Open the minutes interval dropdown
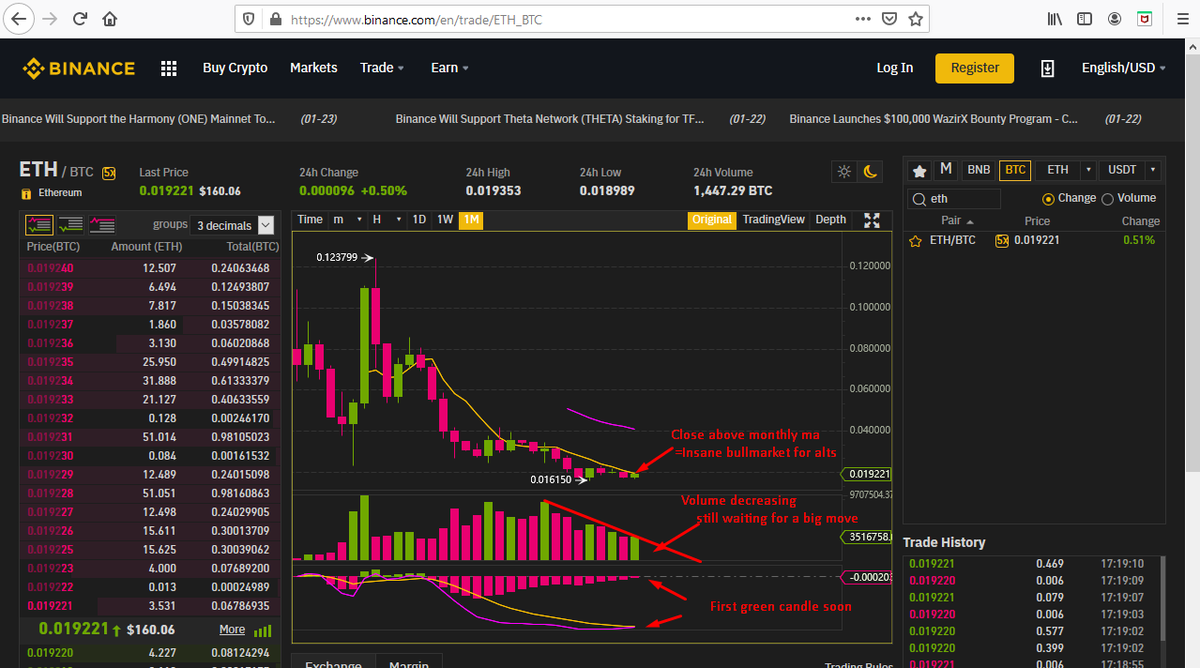1200x668 pixels. [347, 219]
